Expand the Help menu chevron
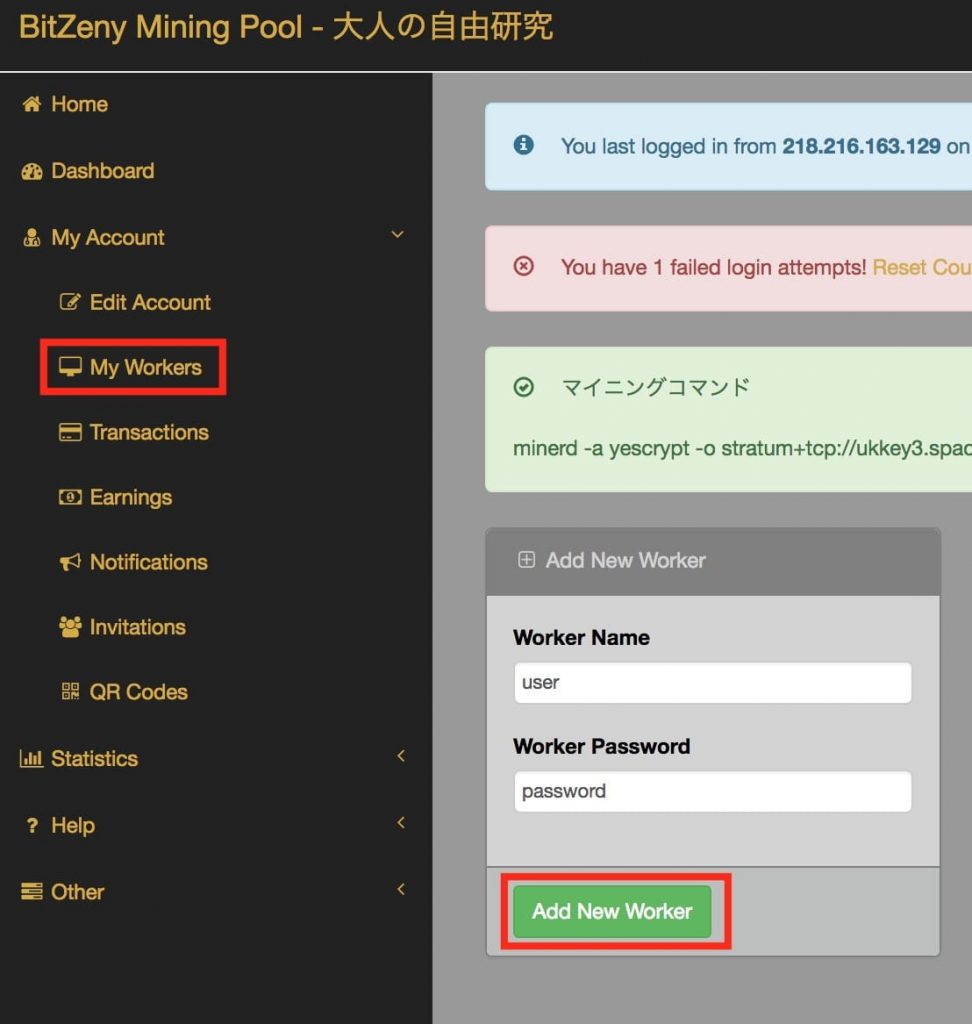Image resolution: width=972 pixels, height=1024 pixels. pyautogui.click(x=401, y=823)
